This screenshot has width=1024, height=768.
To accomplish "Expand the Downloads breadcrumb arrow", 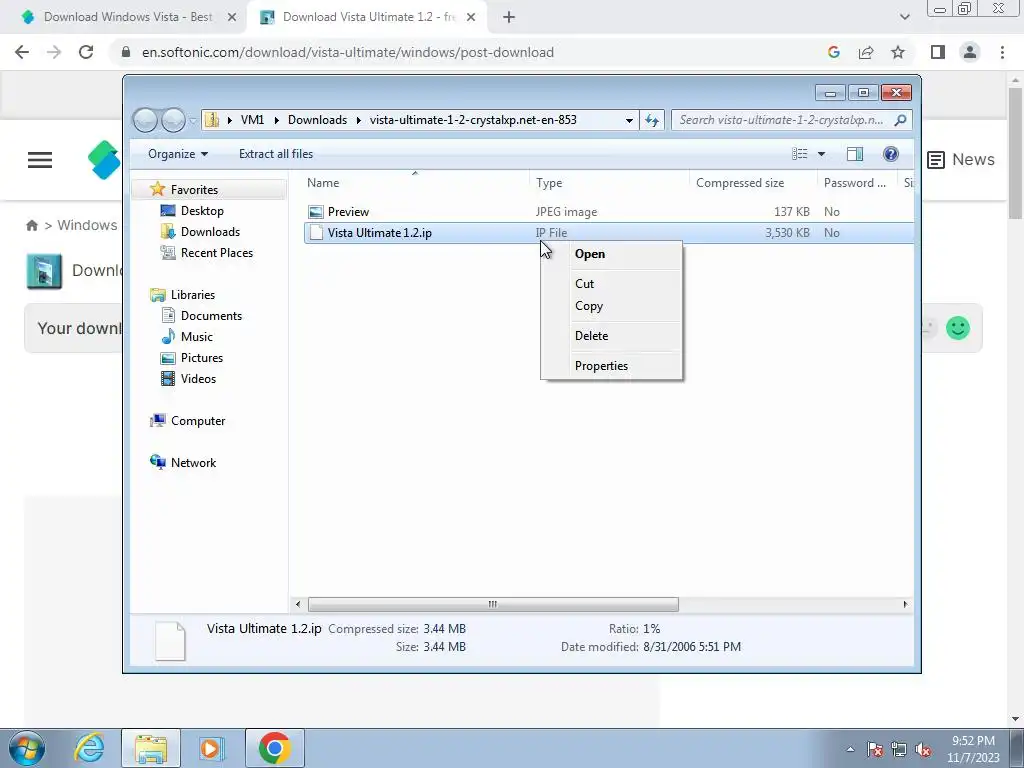I will pos(359,120).
